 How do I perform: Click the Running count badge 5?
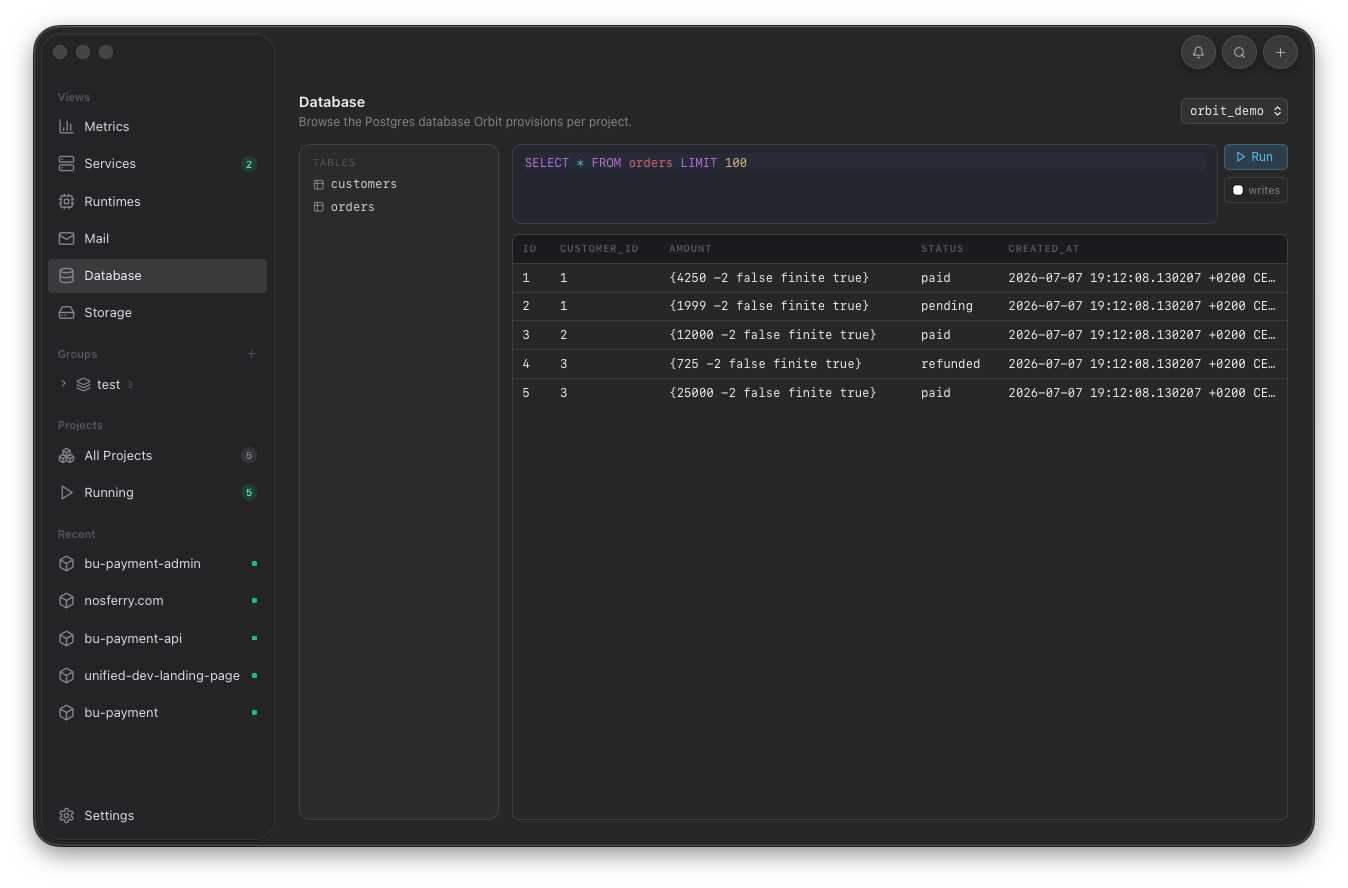coord(249,493)
